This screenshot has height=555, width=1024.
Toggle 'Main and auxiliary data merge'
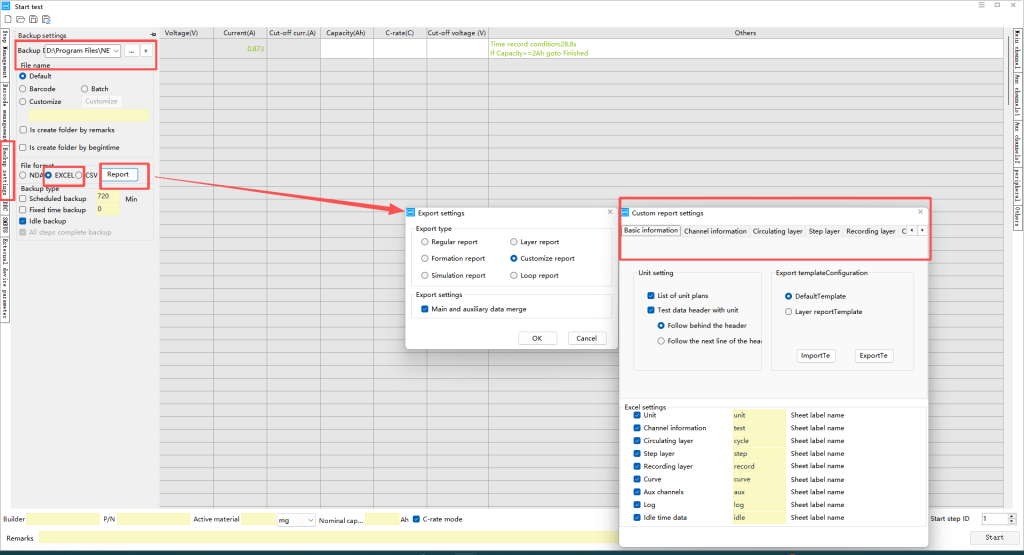tap(424, 309)
